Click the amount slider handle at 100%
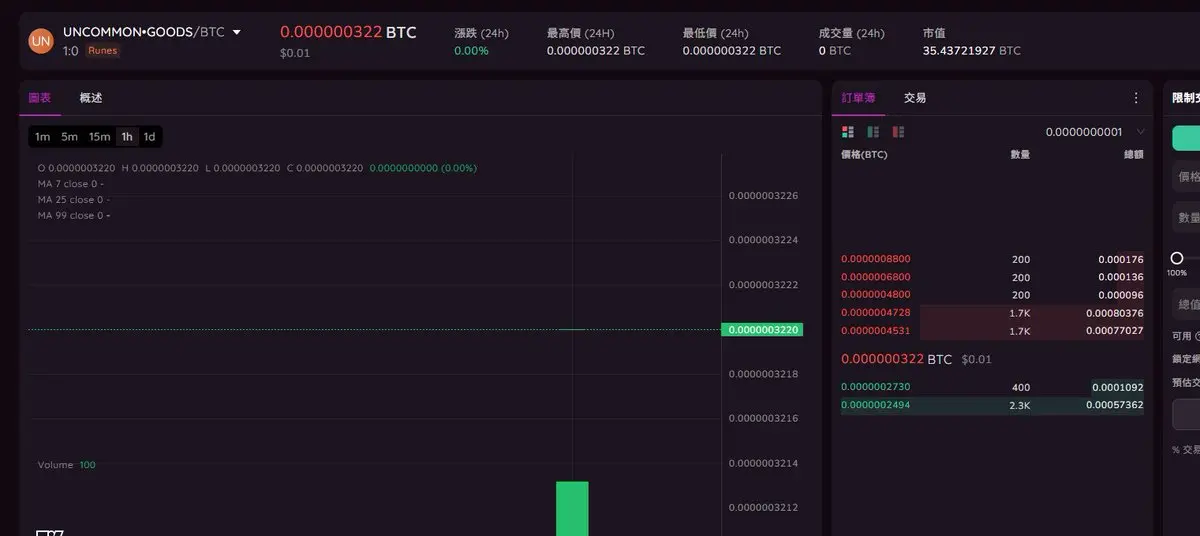Viewport: 1200px width, 536px height. pyautogui.click(x=1177, y=258)
